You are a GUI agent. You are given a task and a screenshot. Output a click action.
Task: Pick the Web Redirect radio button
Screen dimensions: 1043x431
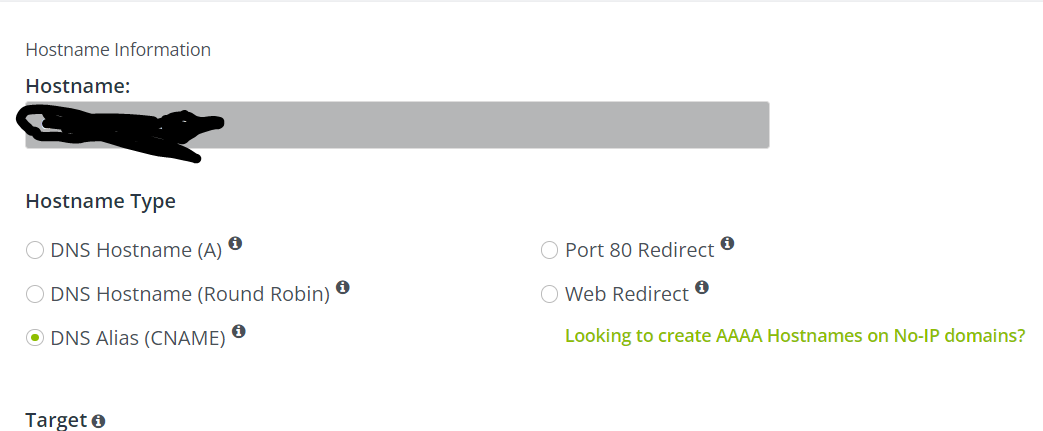click(x=549, y=294)
